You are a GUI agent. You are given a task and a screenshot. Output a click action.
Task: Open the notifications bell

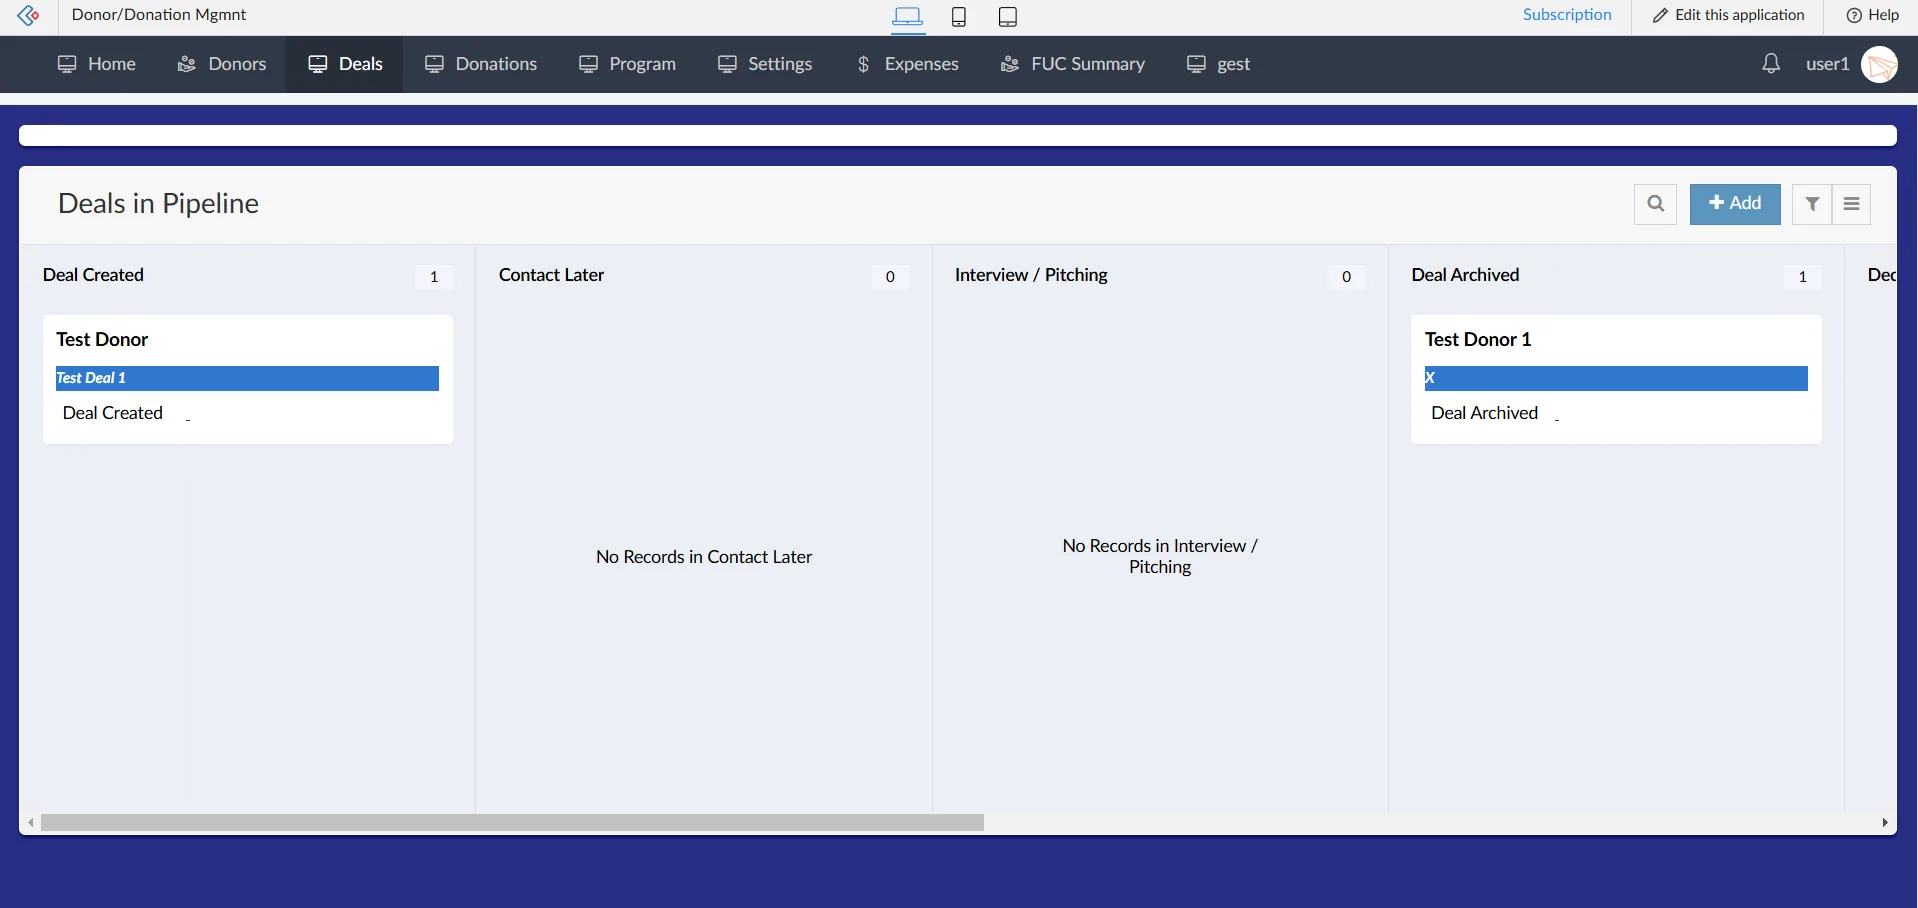(1771, 64)
